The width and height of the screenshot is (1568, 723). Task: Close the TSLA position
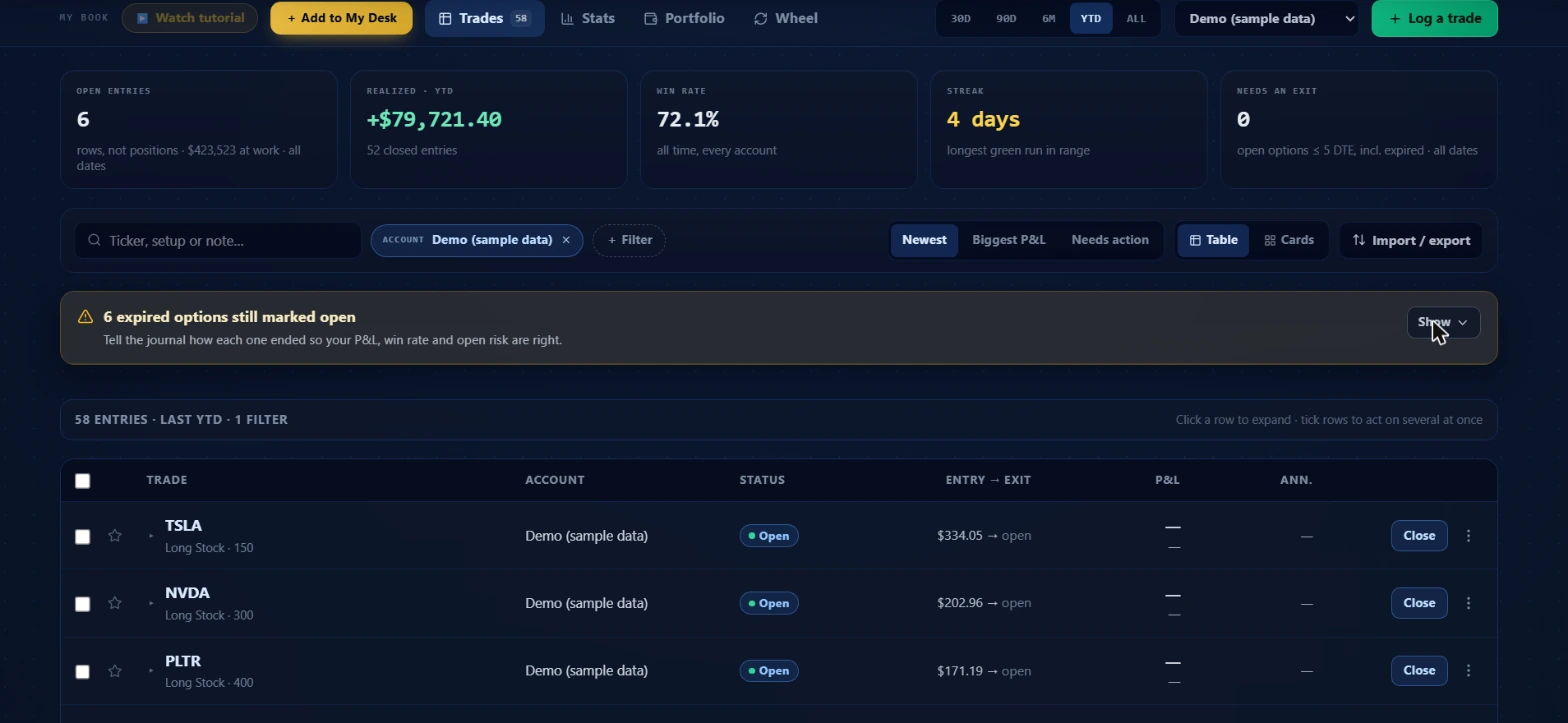pos(1419,536)
